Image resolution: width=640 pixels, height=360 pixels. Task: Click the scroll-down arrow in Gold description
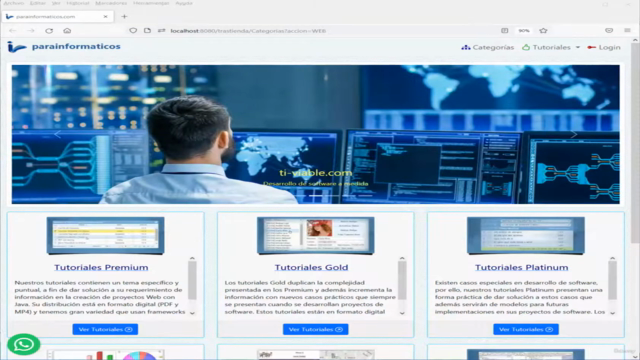(402, 313)
